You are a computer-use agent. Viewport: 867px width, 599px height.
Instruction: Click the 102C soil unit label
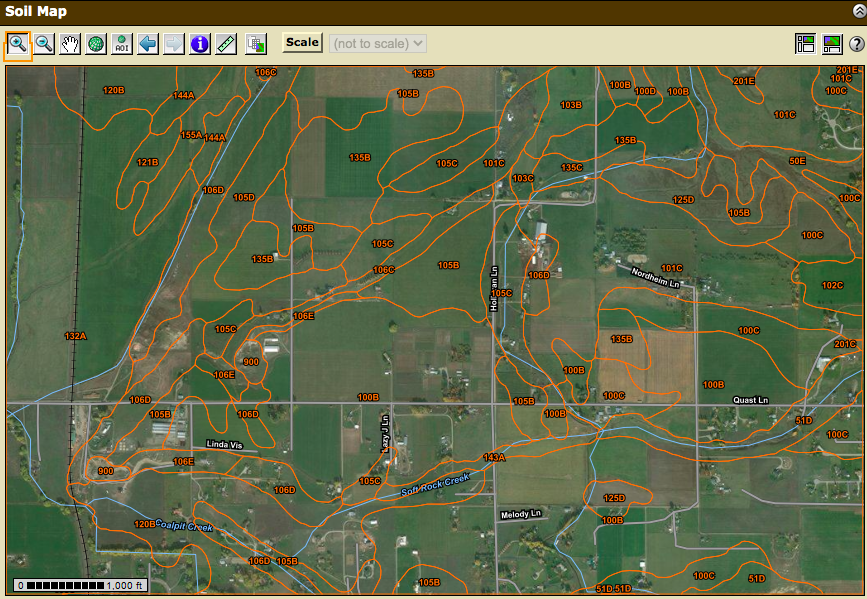832,285
